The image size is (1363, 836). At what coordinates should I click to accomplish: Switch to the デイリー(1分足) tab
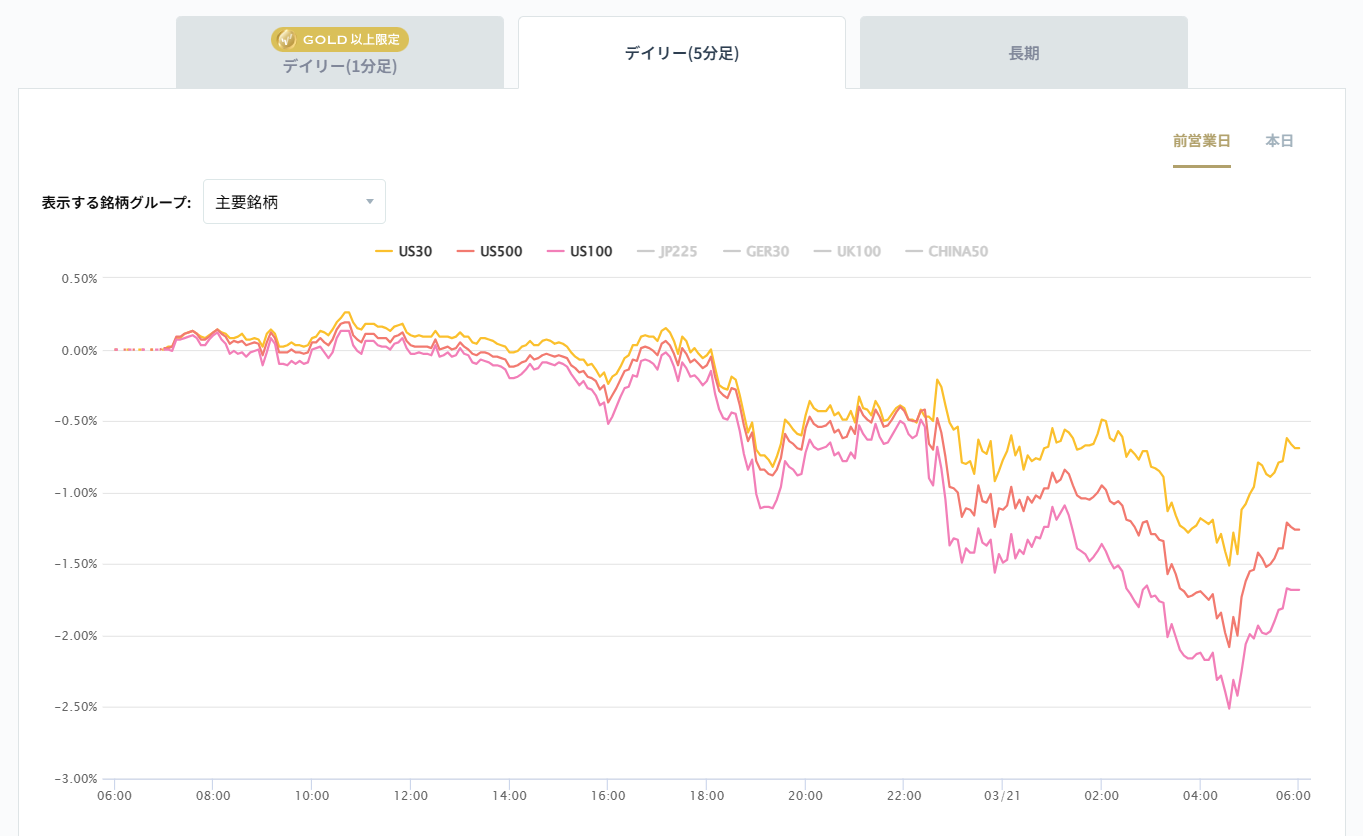point(340,66)
